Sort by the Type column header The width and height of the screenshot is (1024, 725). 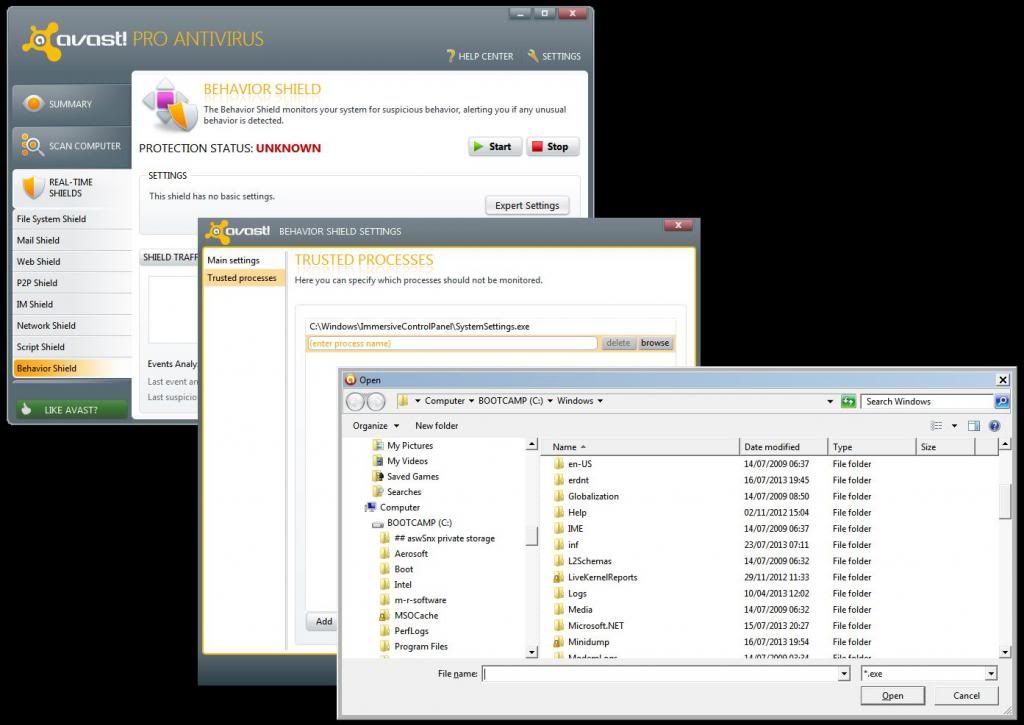872,447
